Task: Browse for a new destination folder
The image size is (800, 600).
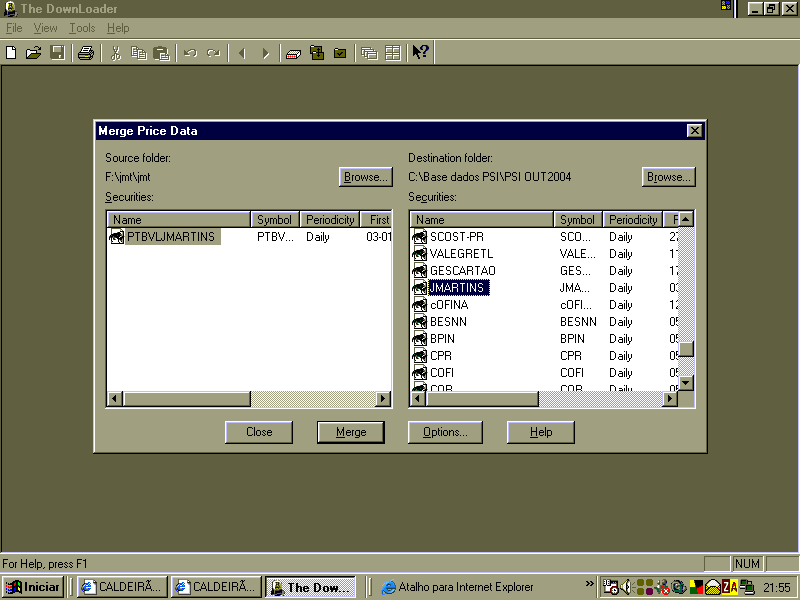Action: [668, 176]
